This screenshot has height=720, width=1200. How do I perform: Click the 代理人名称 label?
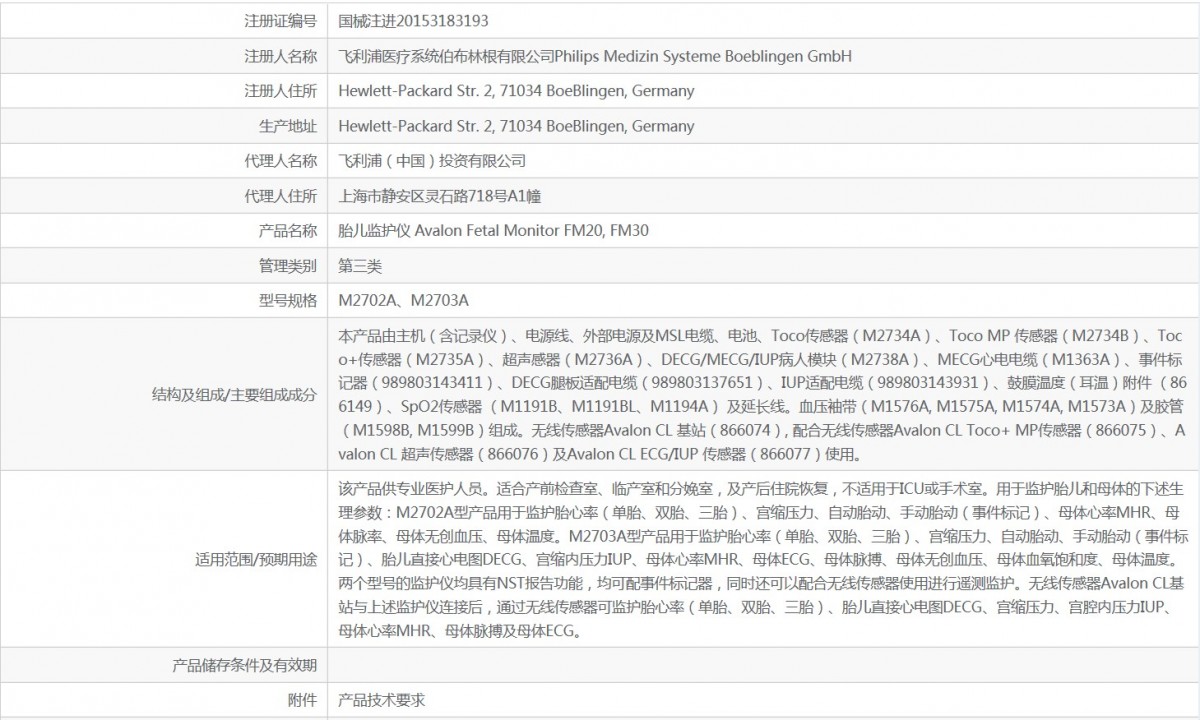[x=280, y=161]
